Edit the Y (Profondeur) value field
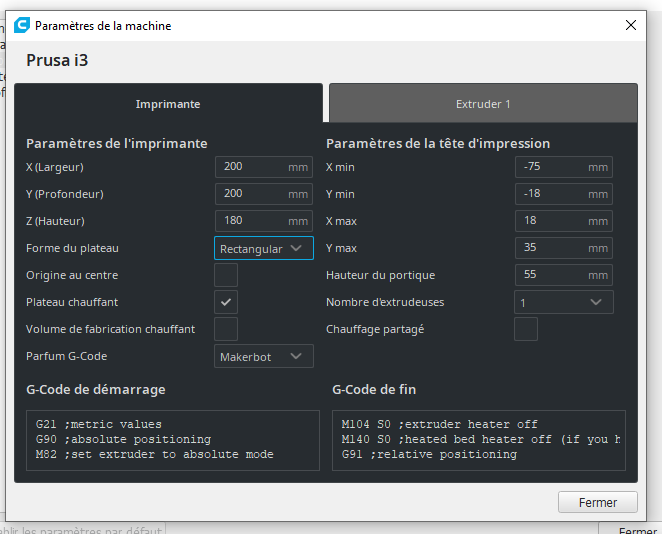The height and width of the screenshot is (534, 662). 263,194
